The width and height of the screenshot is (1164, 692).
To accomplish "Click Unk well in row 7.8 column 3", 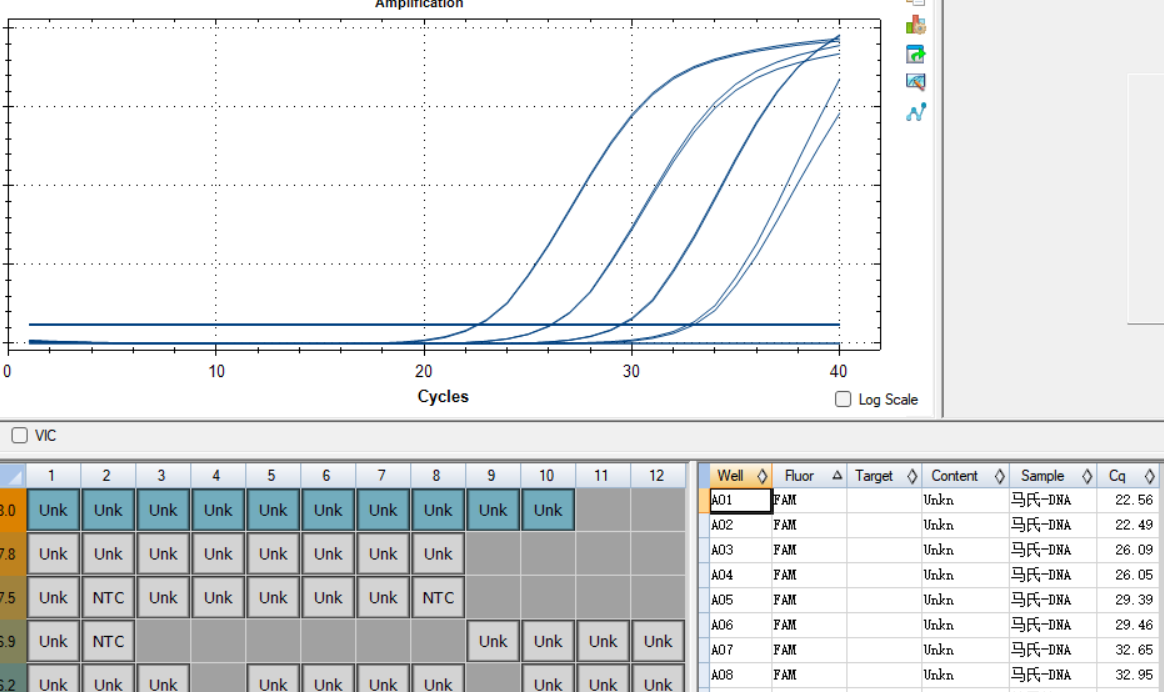I will 163,554.
